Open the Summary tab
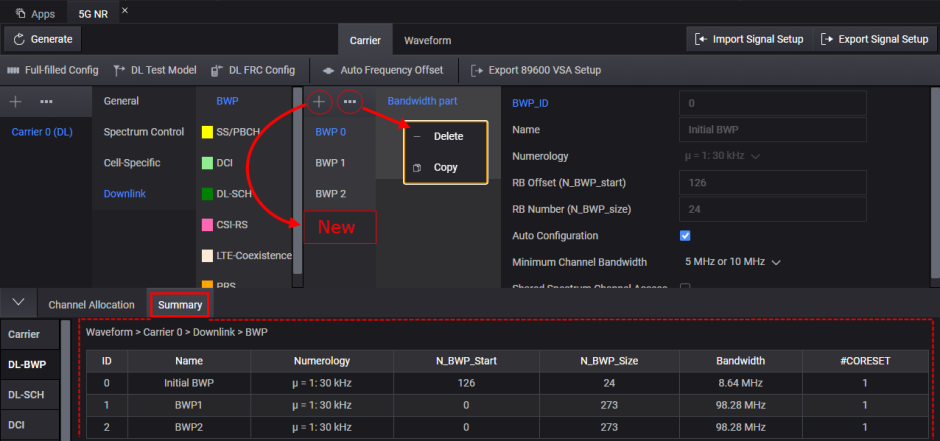940x441 pixels. 180,304
